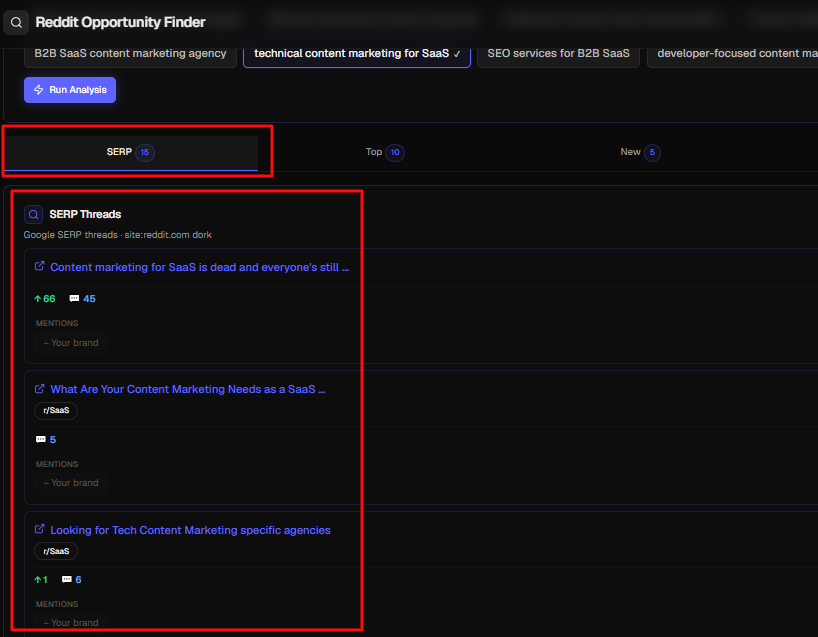Switch to the Top tab
The height and width of the screenshot is (637, 818).
(x=385, y=152)
